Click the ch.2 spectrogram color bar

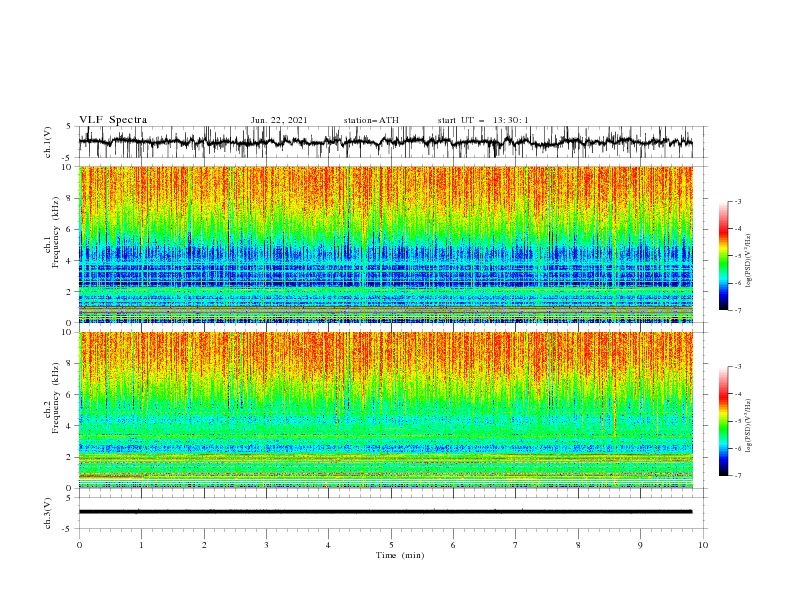point(723,421)
